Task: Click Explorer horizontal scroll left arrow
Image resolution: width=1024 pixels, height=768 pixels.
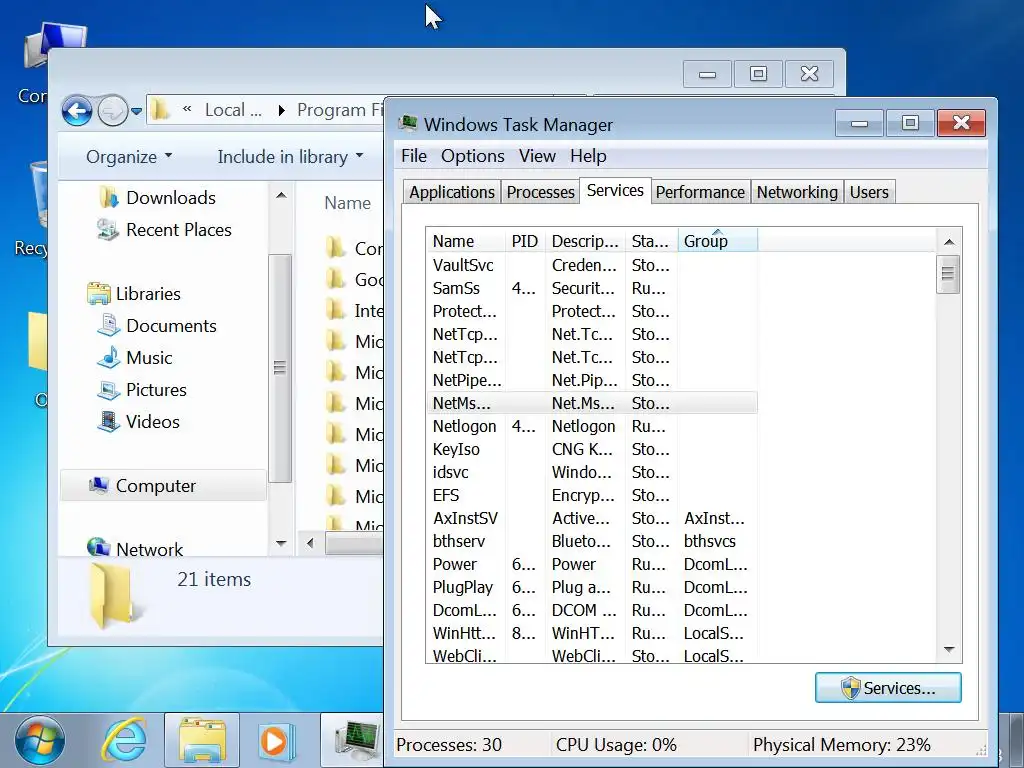Action: [311, 543]
